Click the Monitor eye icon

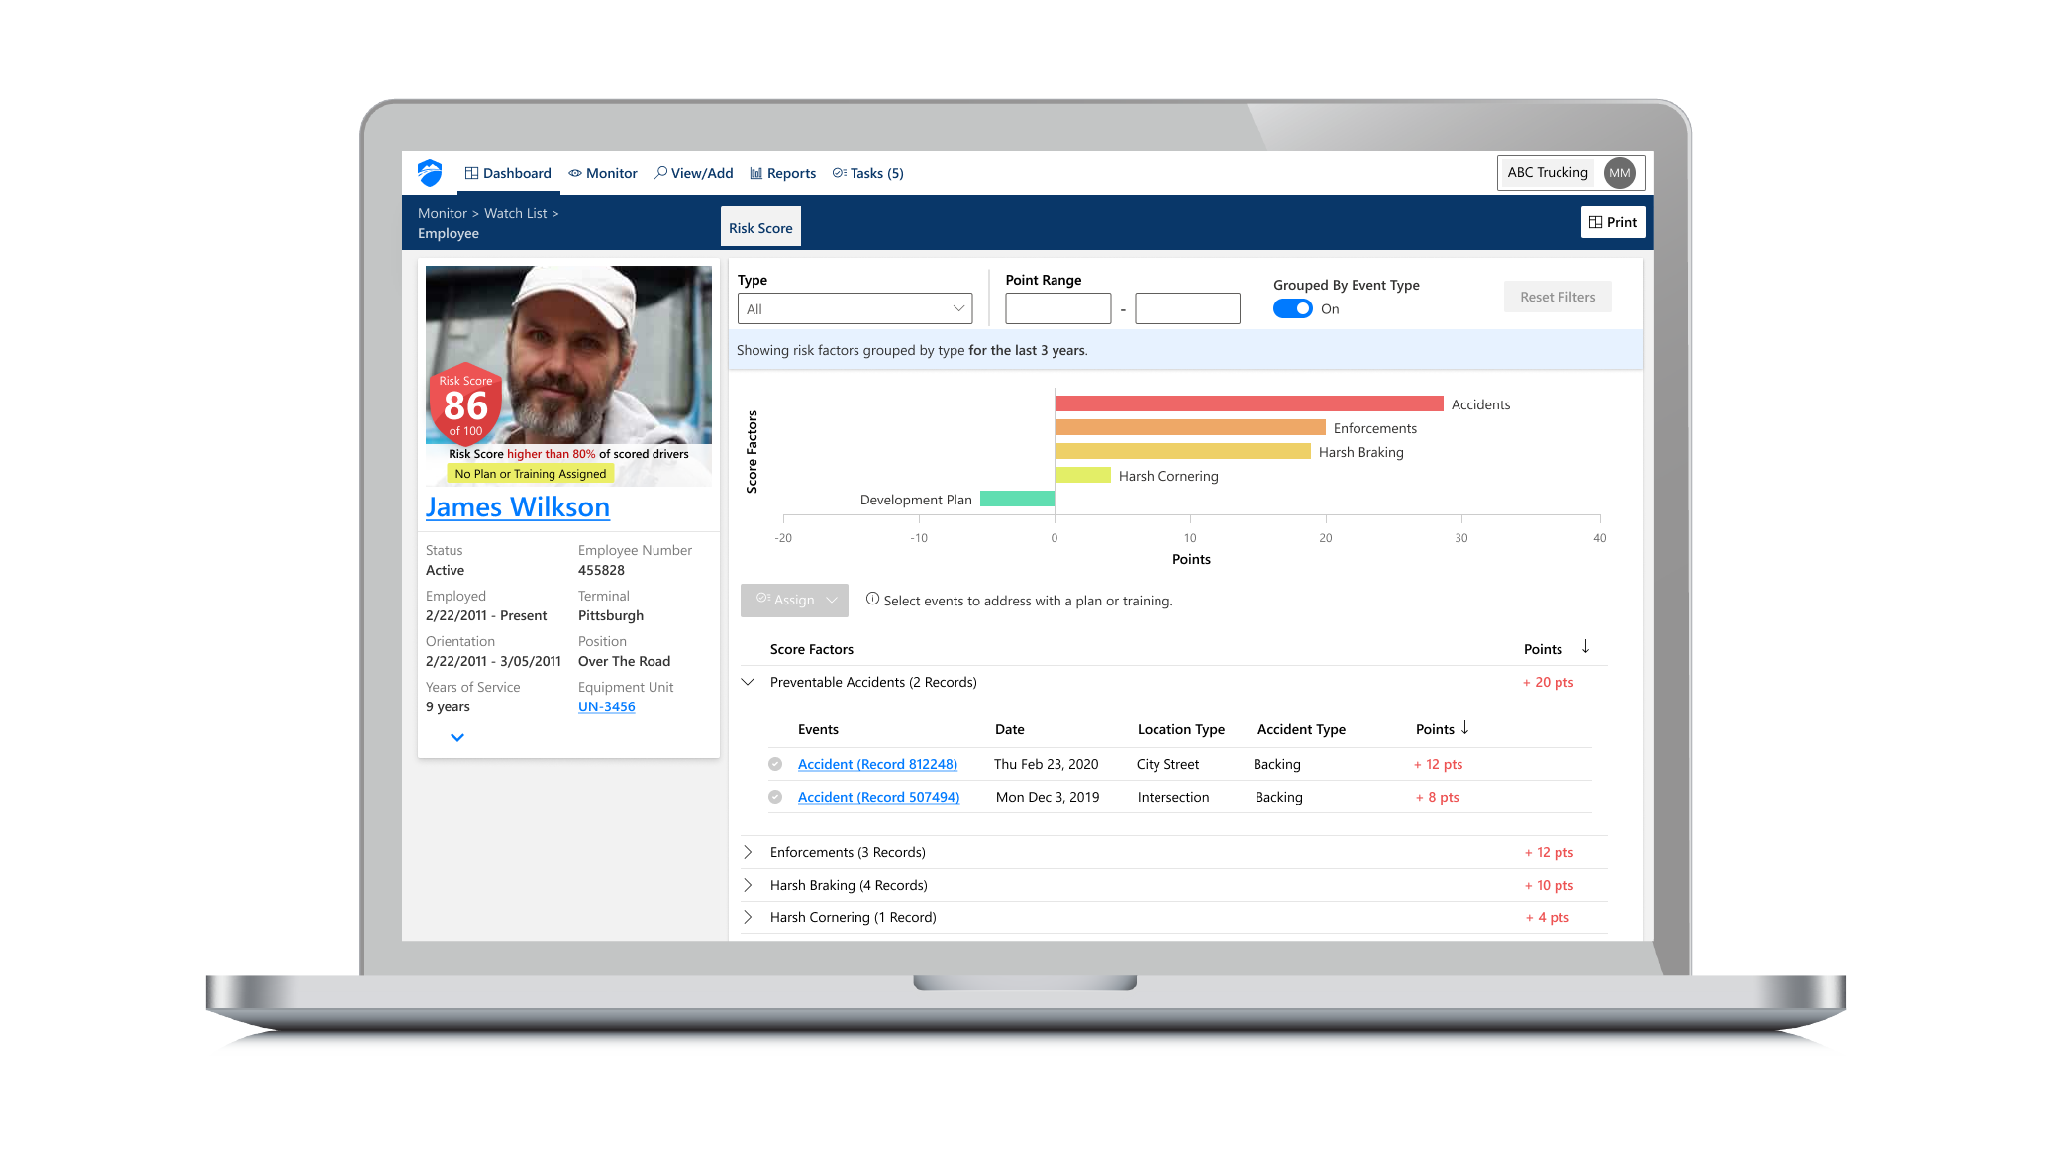pyautogui.click(x=575, y=172)
